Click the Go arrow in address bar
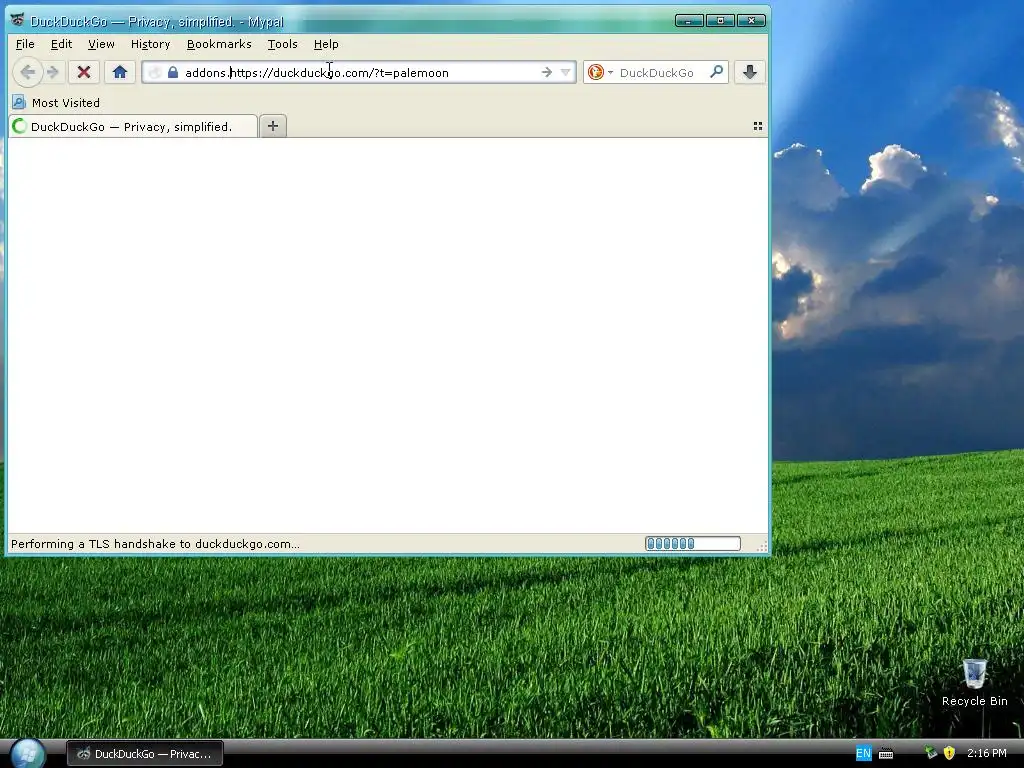Image resolution: width=1024 pixels, height=768 pixels. [x=547, y=72]
